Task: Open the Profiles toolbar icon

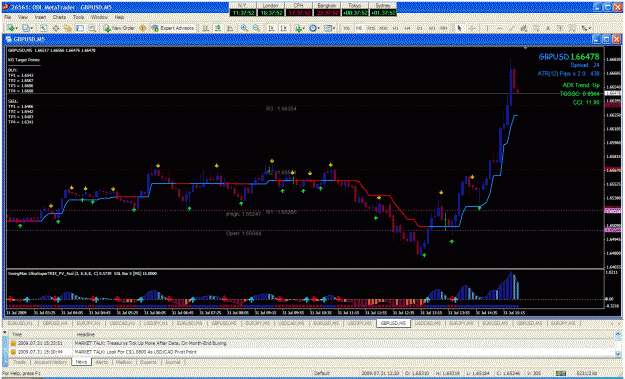Action: point(26,28)
